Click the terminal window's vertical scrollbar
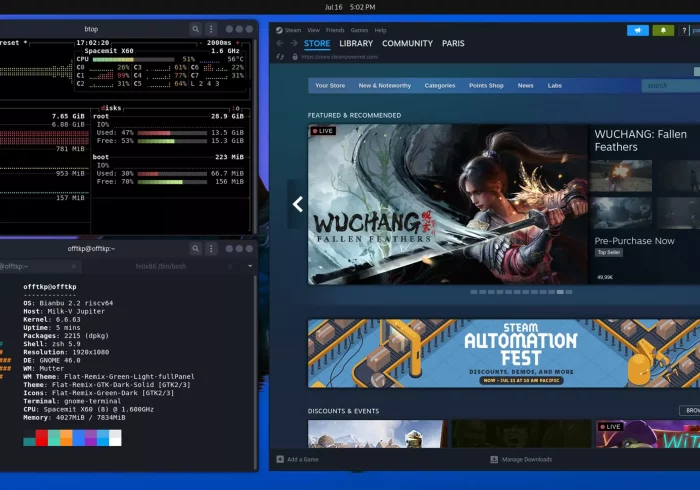700x490 pixels. [256, 373]
